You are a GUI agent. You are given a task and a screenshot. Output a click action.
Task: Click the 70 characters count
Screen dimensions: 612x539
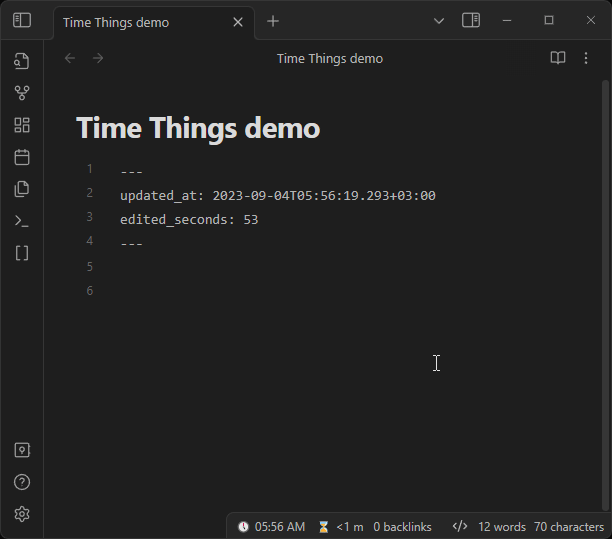569,527
